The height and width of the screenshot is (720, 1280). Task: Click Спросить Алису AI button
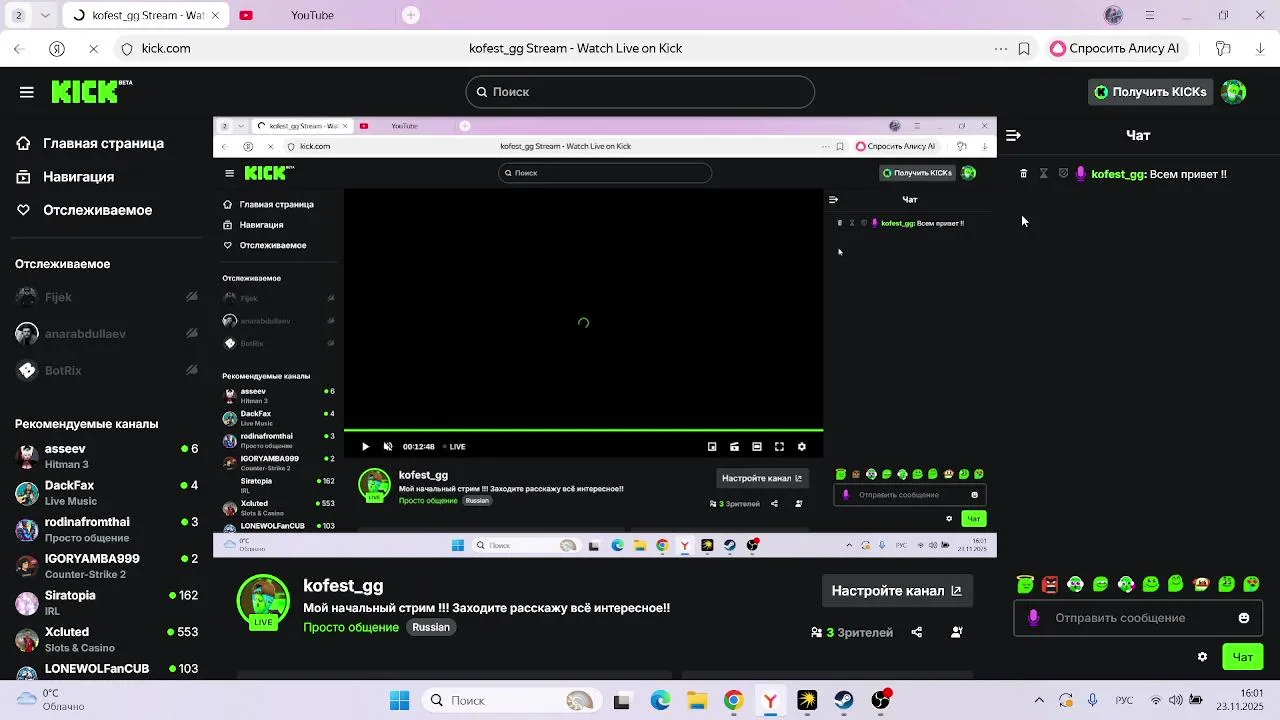coord(1116,48)
